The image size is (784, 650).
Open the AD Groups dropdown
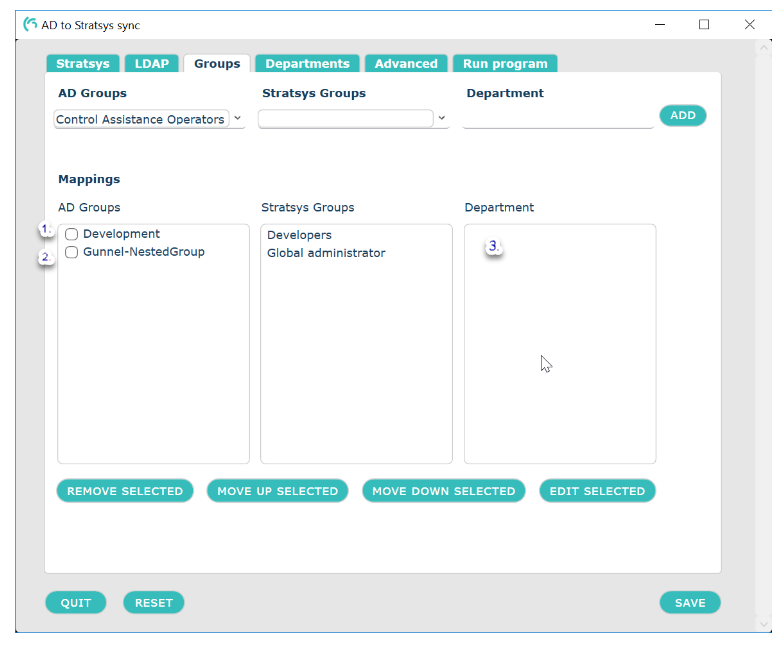(x=238, y=118)
